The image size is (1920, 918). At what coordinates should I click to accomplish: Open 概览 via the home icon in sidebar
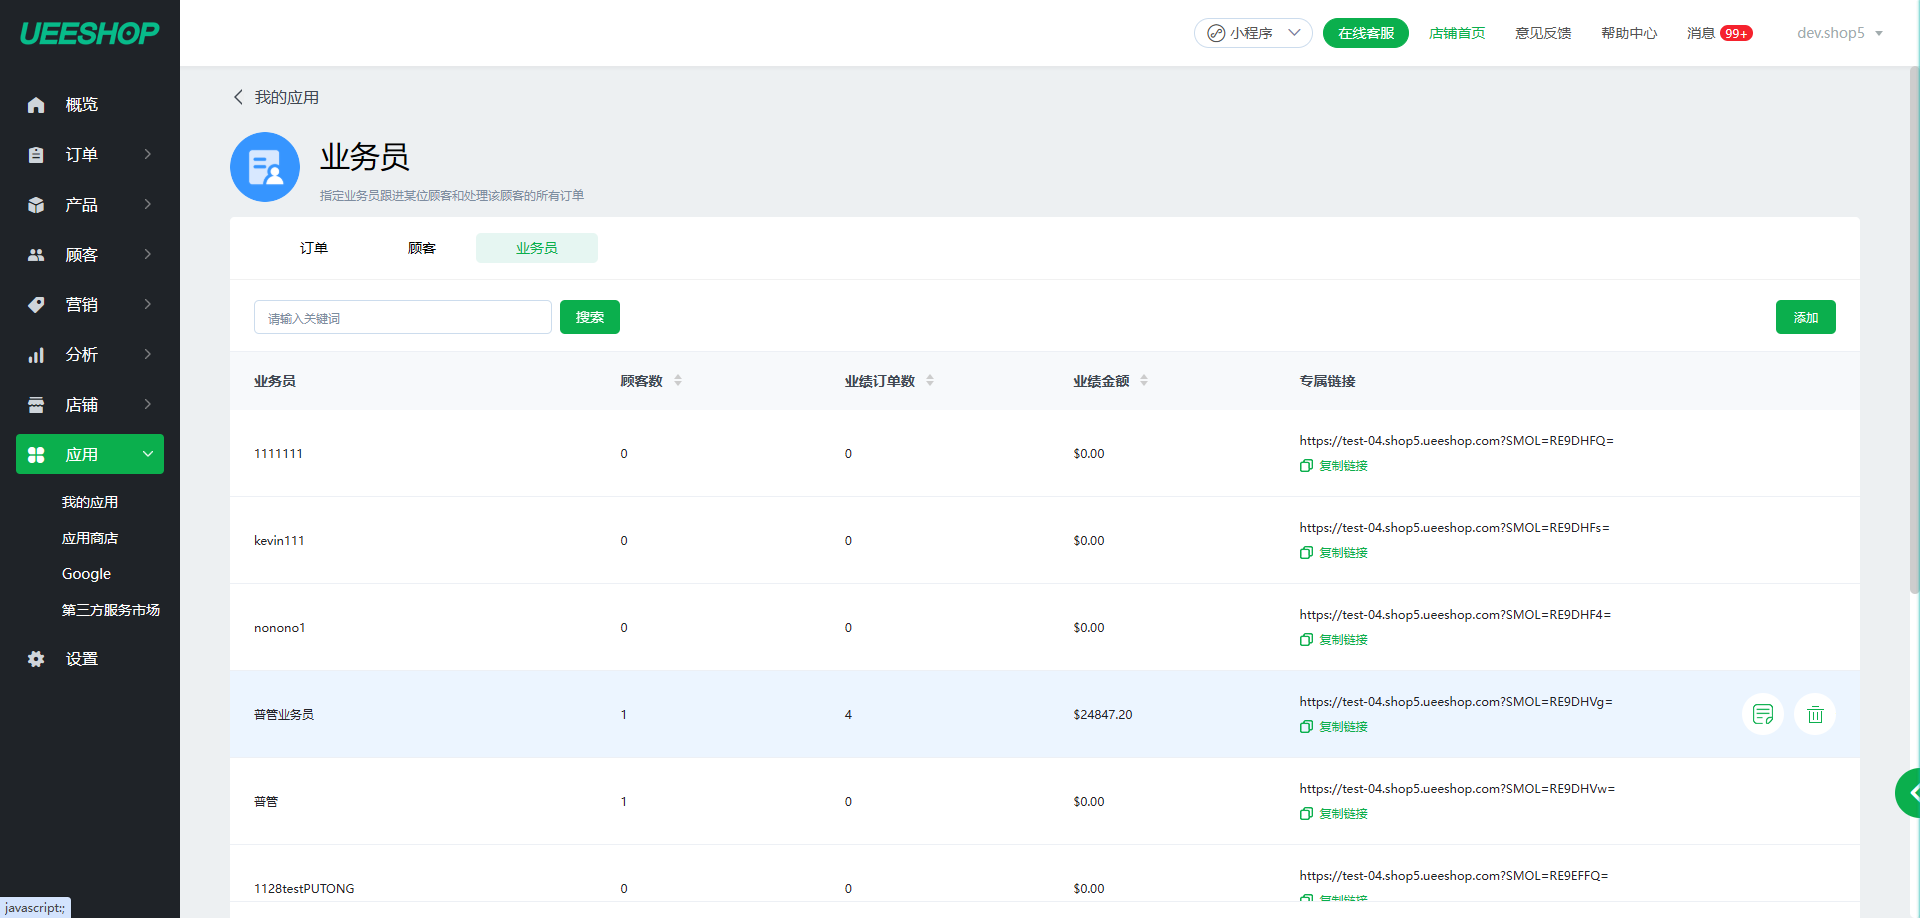click(36, 105)
